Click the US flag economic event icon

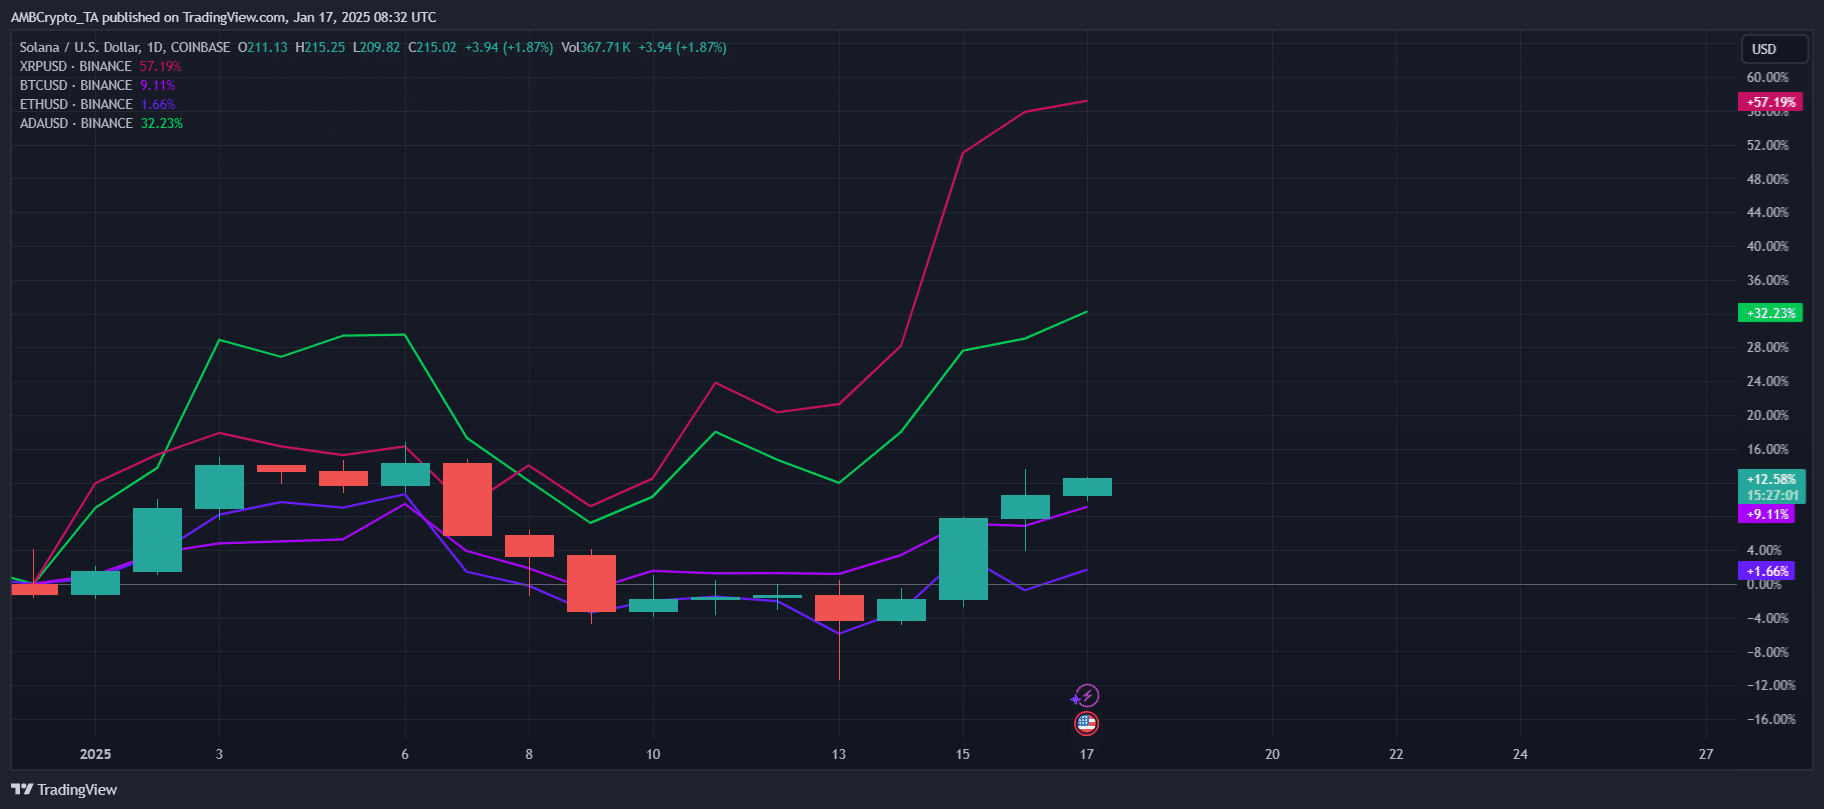click(x=1086, y=723)
